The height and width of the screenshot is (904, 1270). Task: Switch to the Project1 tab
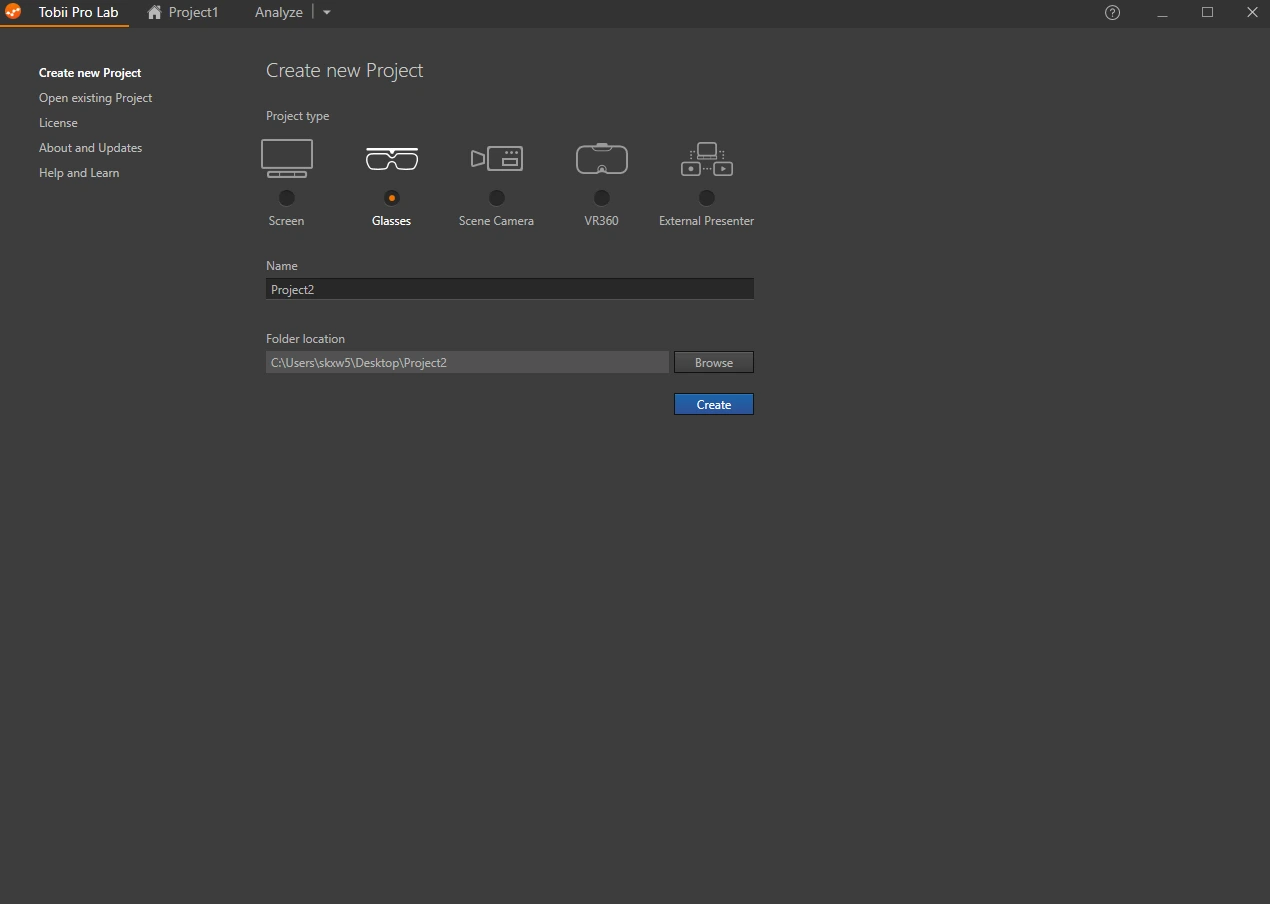click(x=193, y=12)
